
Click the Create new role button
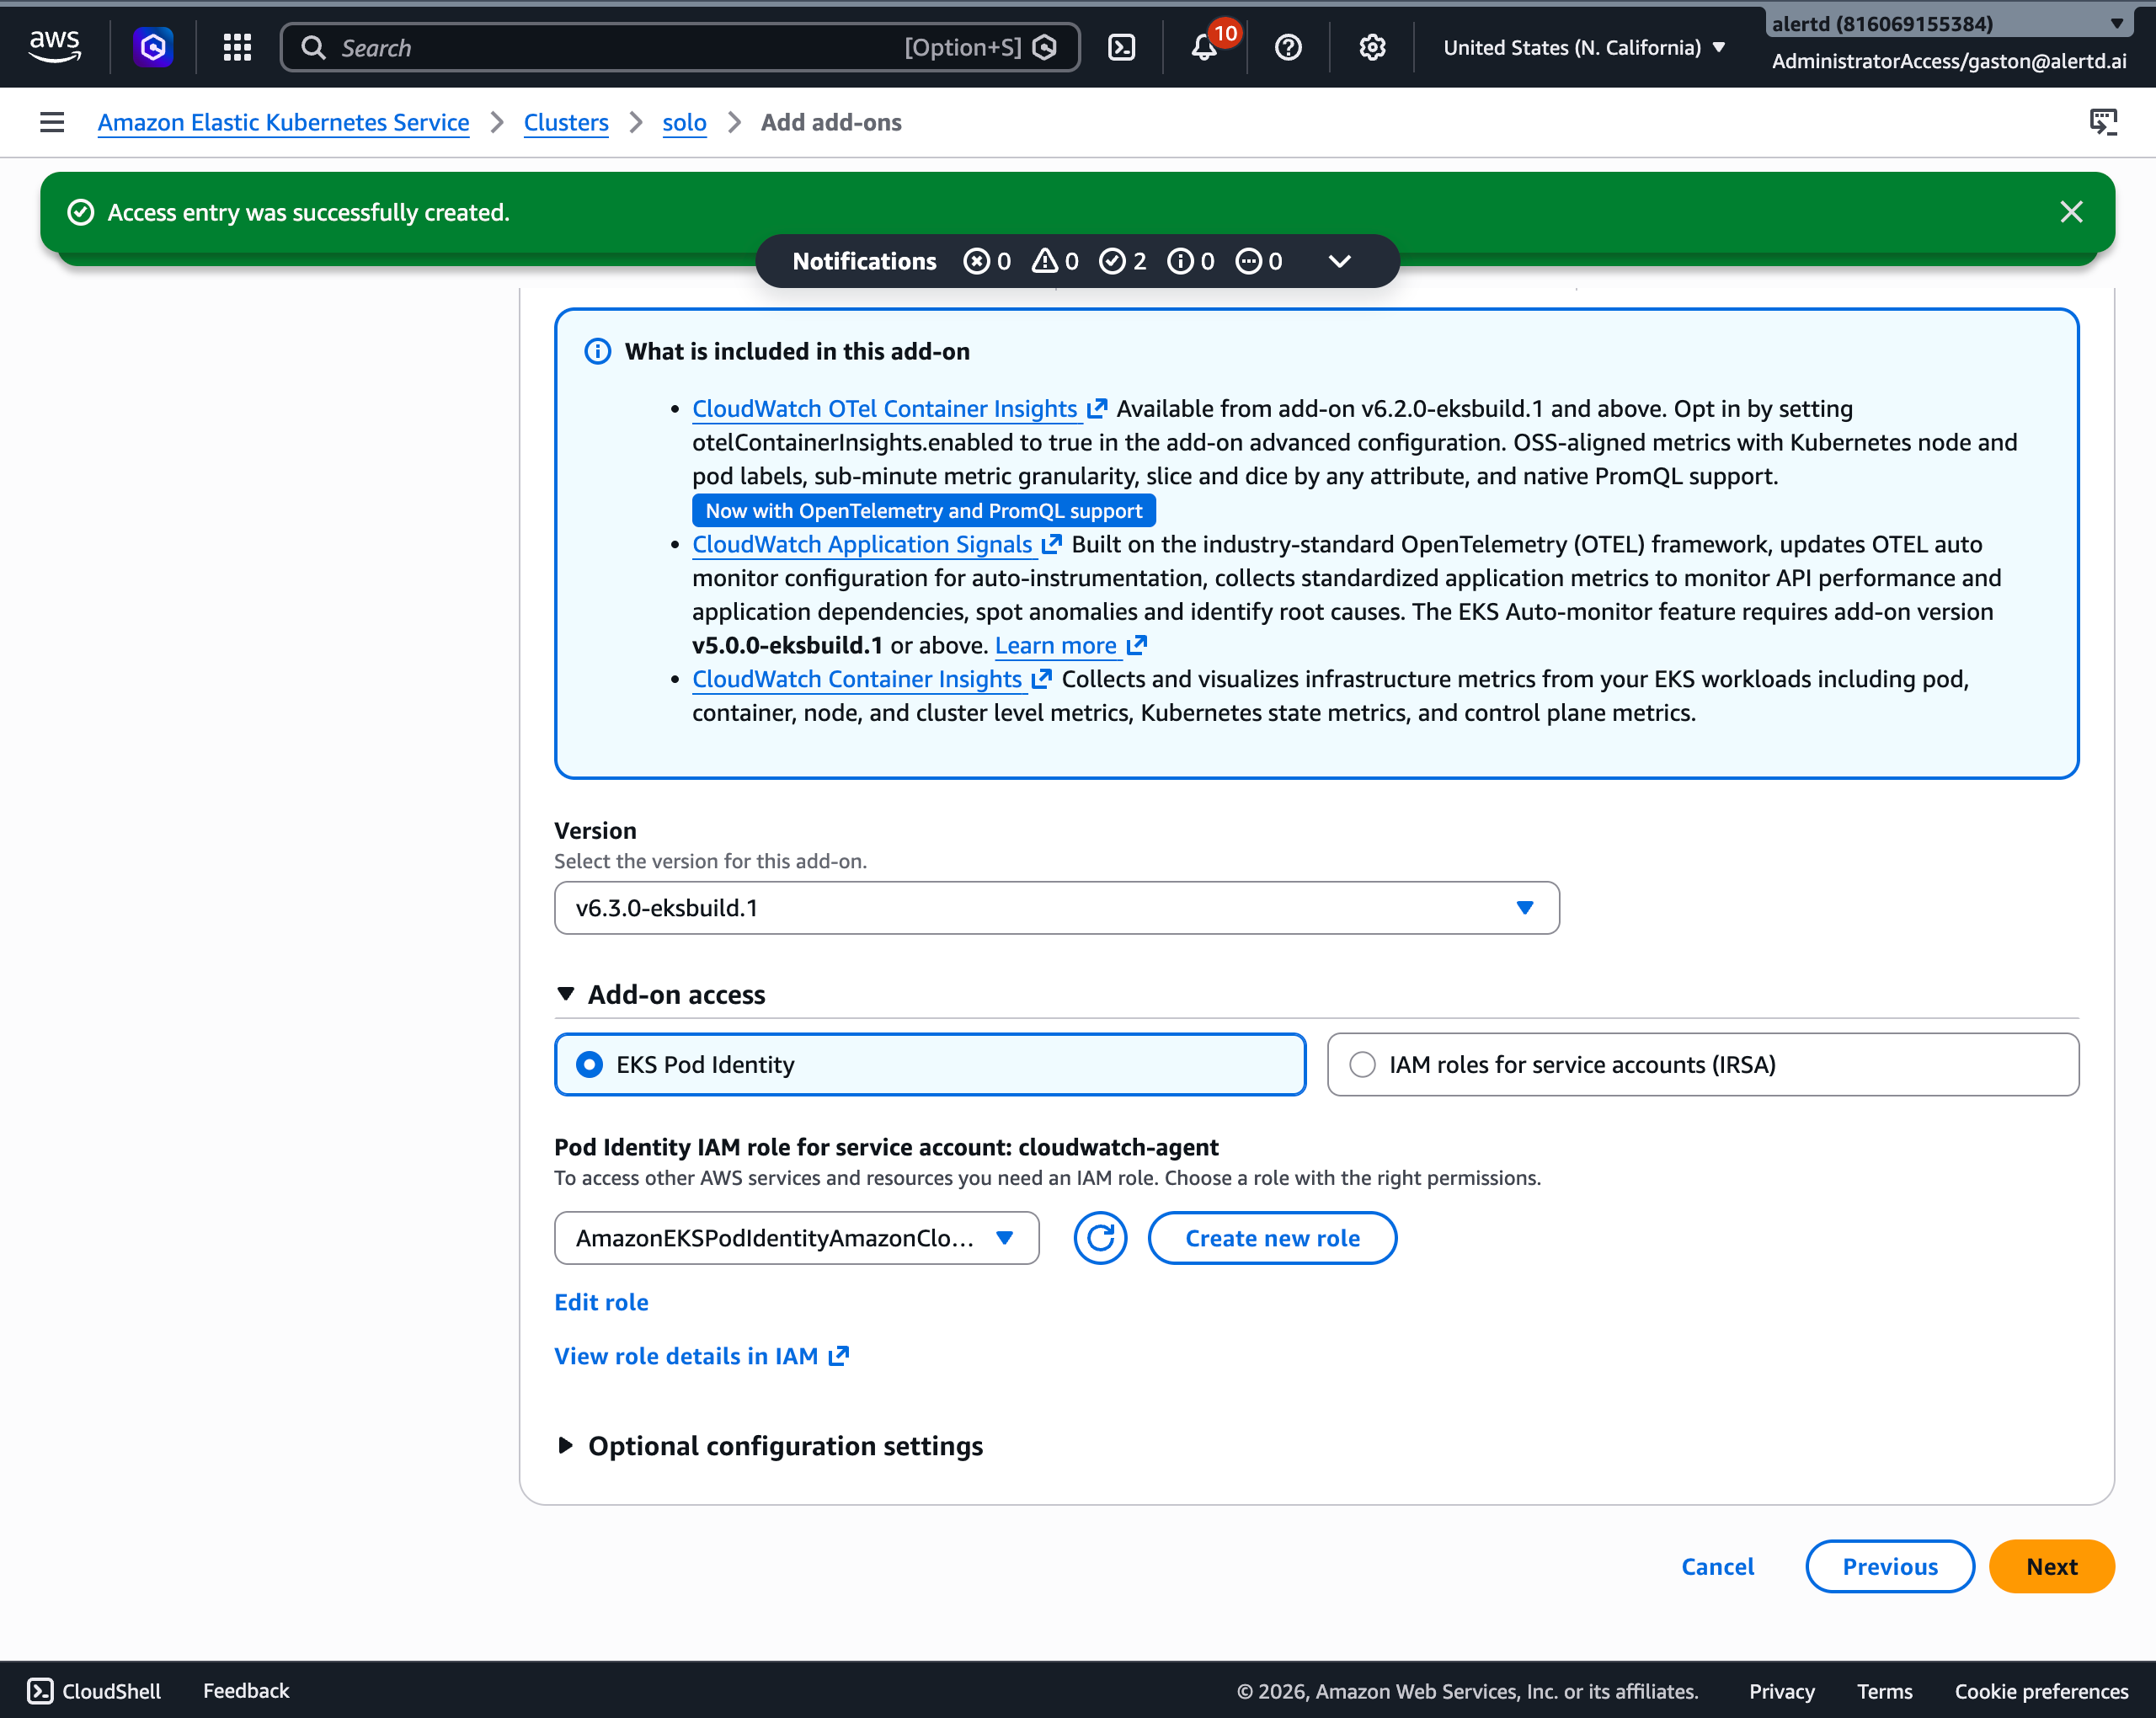(1272, 1238)
